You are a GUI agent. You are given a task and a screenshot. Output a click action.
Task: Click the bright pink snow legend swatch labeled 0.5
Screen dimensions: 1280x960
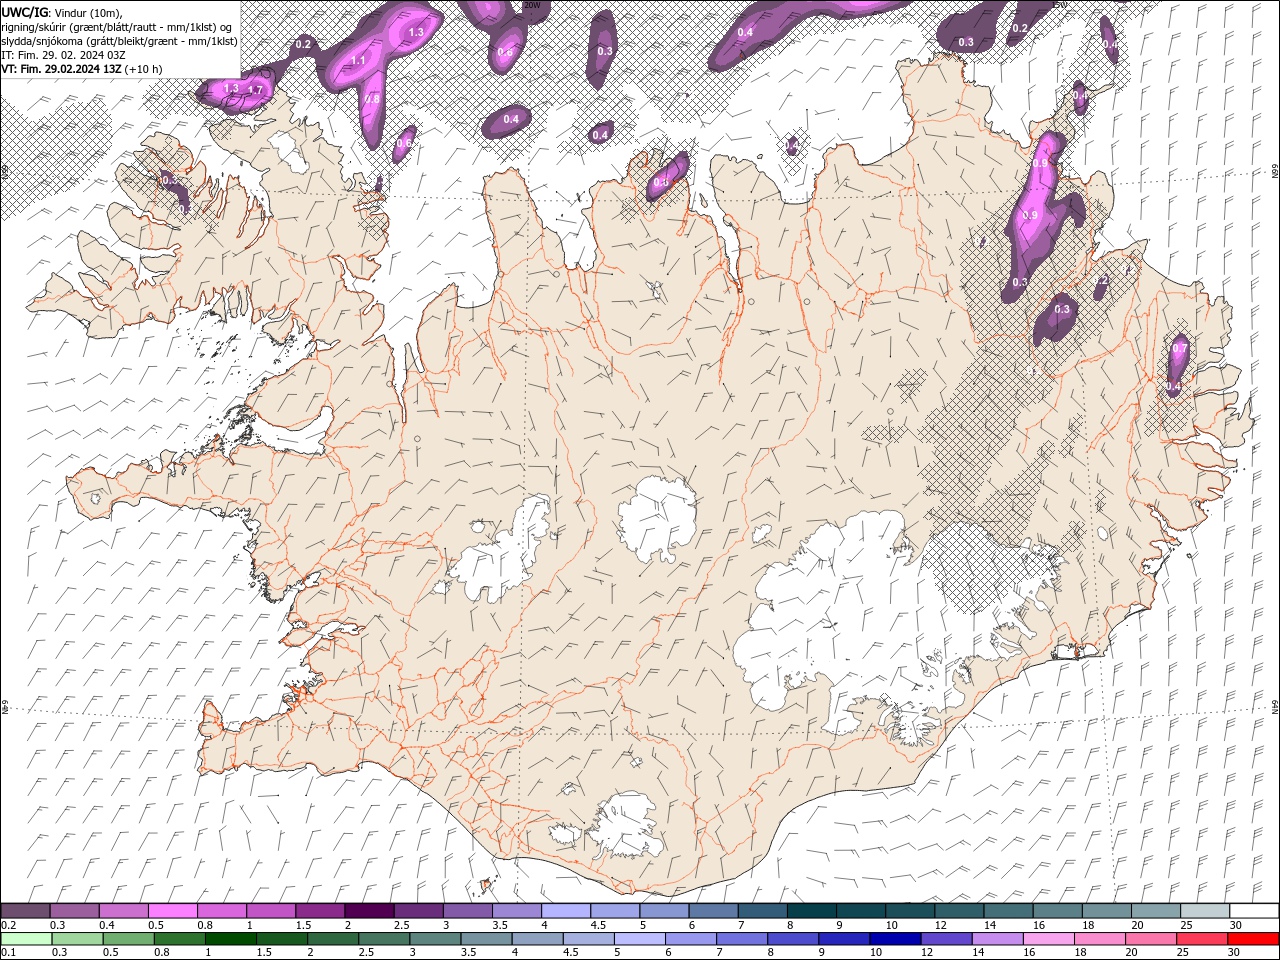click(173, 911)
